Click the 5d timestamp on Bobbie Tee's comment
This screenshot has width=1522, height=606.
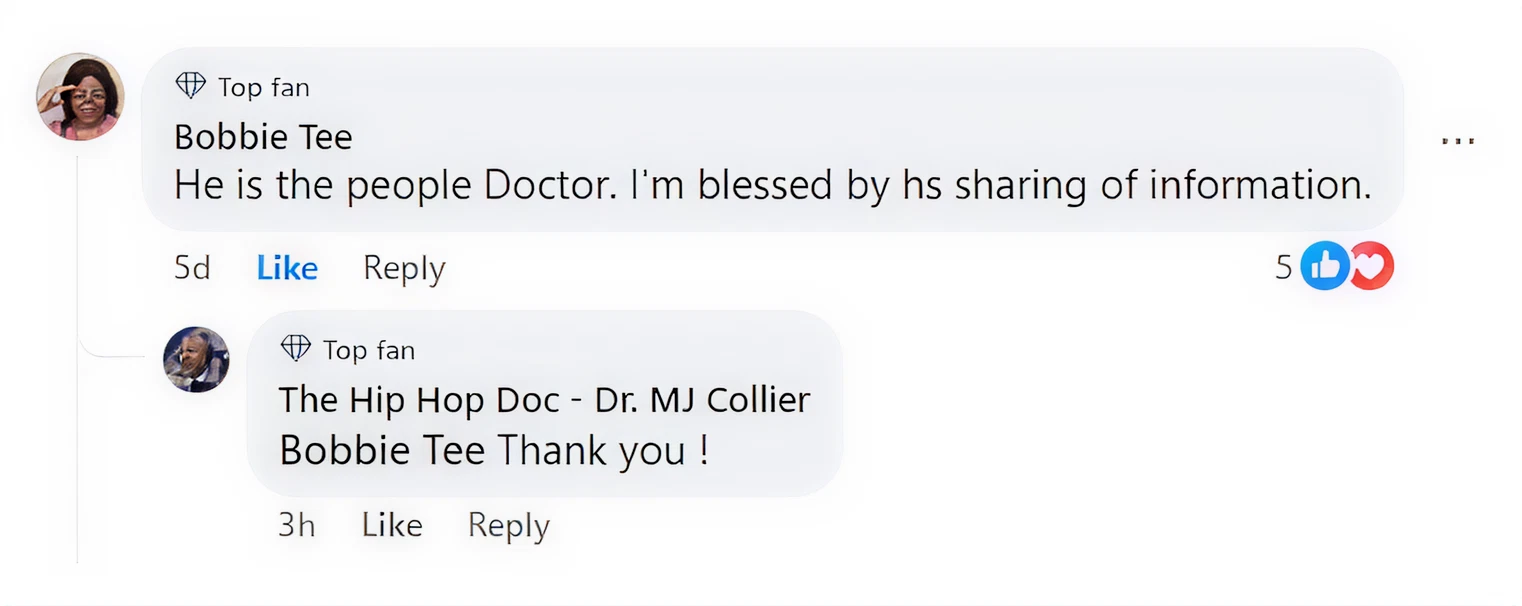coord(192,268)
